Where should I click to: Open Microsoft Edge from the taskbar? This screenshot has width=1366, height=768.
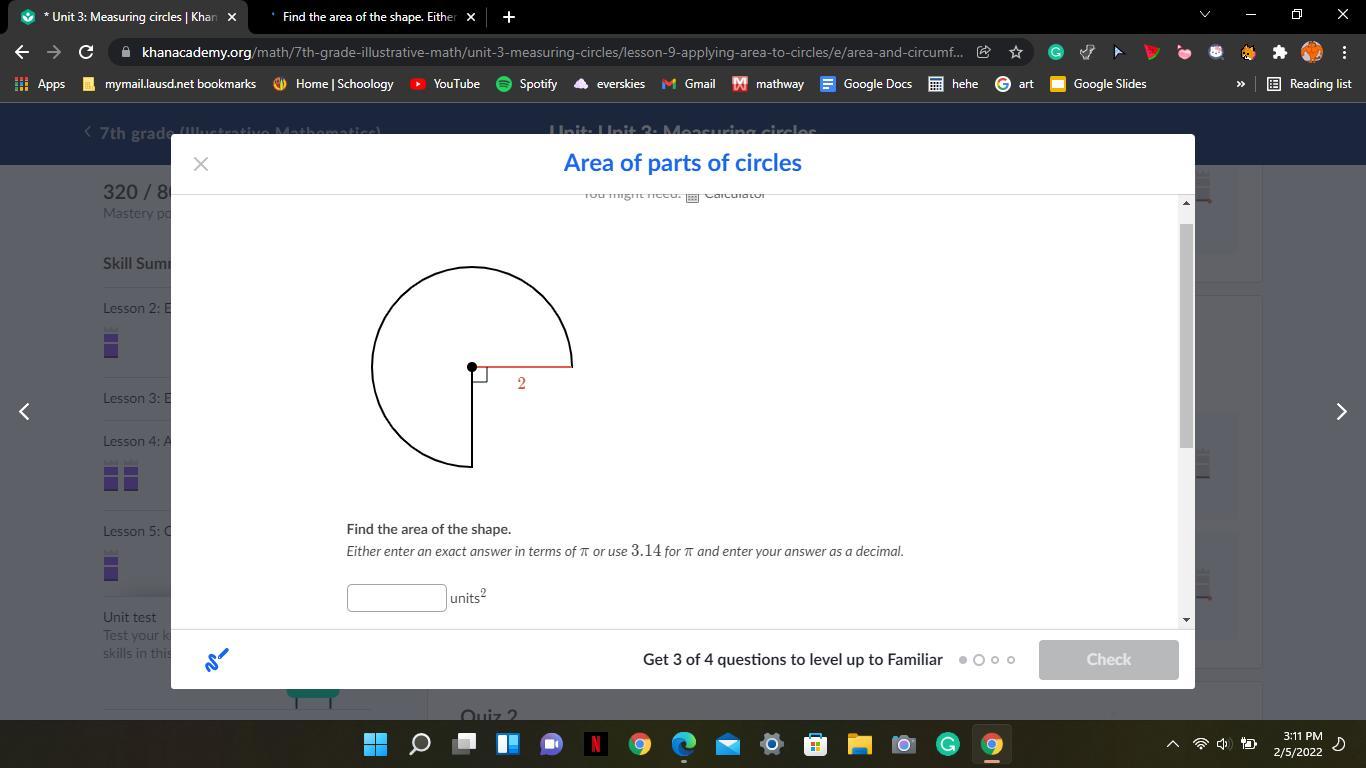(x=684, y=744)
